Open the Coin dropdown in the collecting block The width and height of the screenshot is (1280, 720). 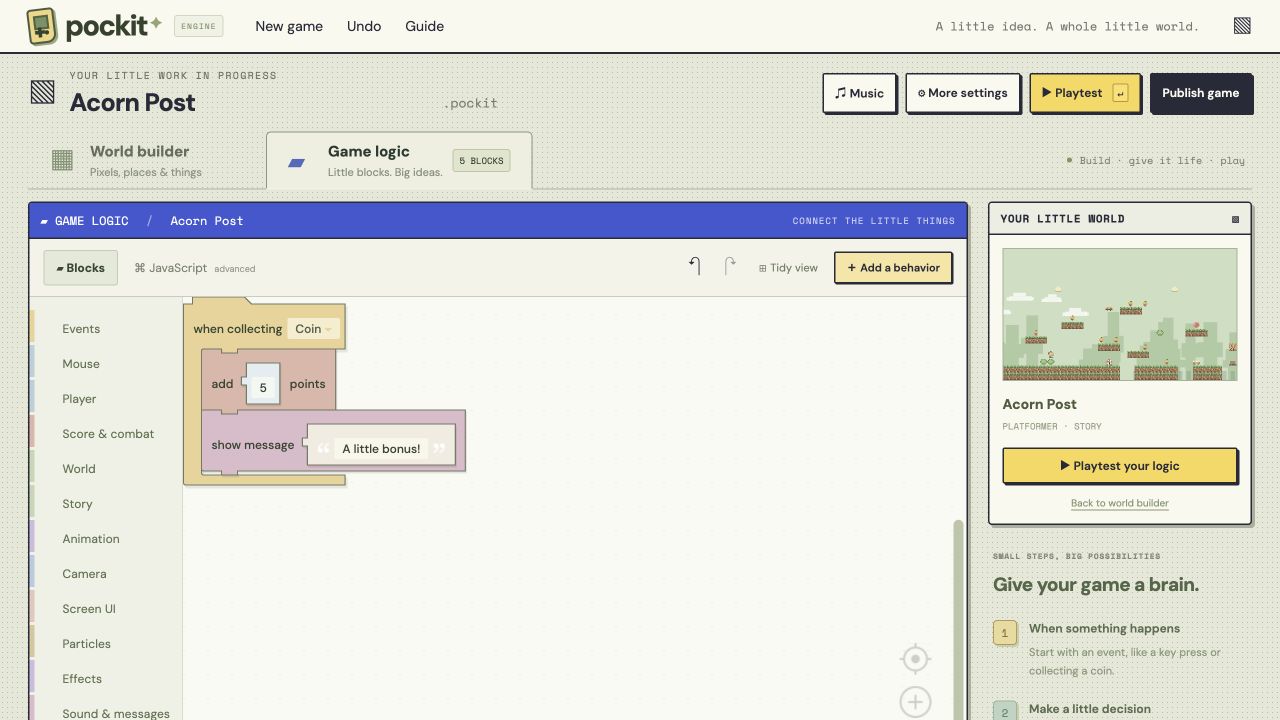(x=313, y=329)
